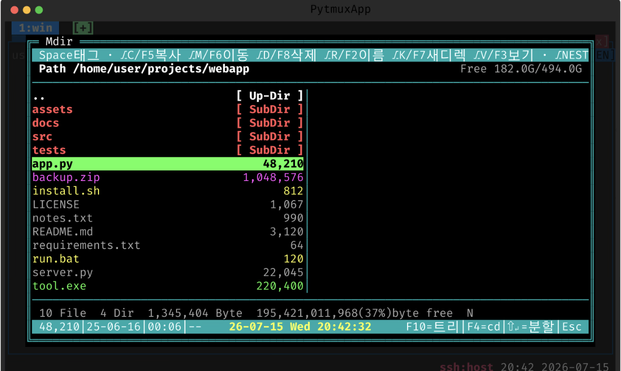Choose the /D/F8삭제 delete command
Viewport: 621px width, 371px height.
(x=286, y=55)
